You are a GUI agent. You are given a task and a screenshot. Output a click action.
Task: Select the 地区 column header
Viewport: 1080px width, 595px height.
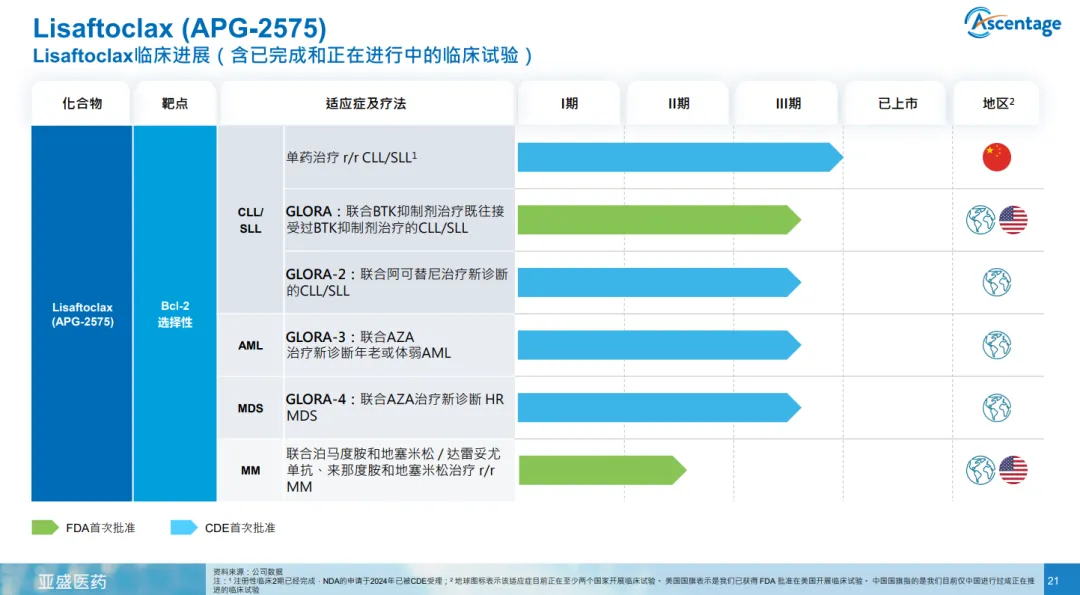pos(998,103)
